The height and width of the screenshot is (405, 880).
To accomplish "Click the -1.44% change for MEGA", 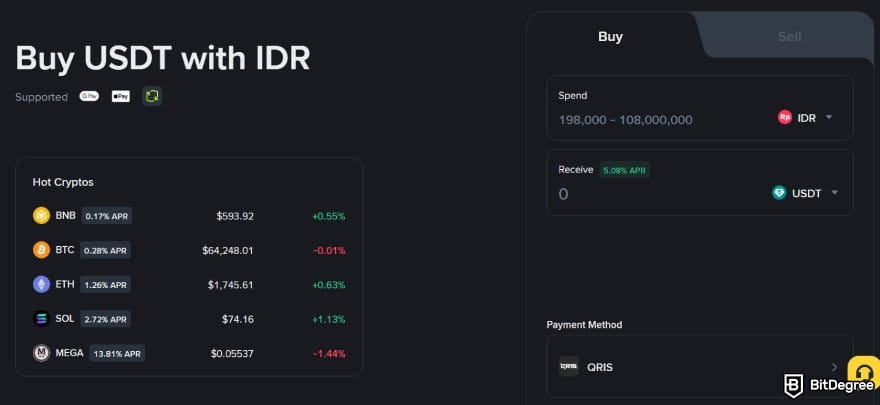I will pos(329,354).
